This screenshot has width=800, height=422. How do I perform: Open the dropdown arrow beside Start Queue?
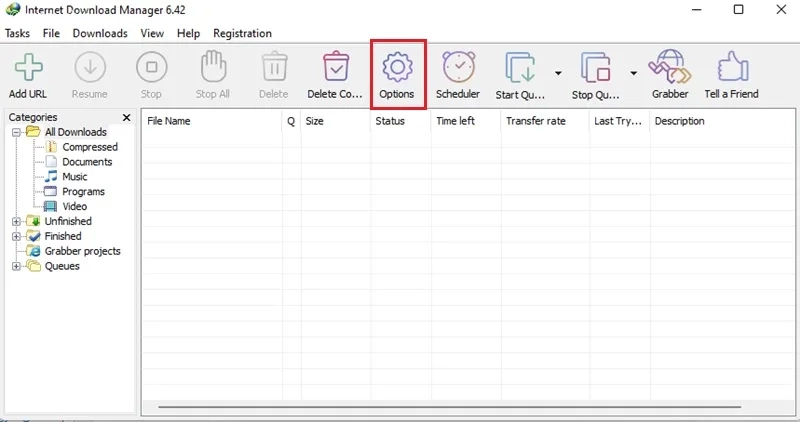(x=558, y=73)
